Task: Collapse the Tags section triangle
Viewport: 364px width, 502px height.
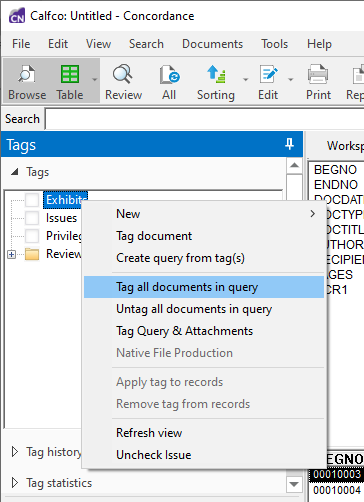Action: pyautogui.click(x=15, y=172)
